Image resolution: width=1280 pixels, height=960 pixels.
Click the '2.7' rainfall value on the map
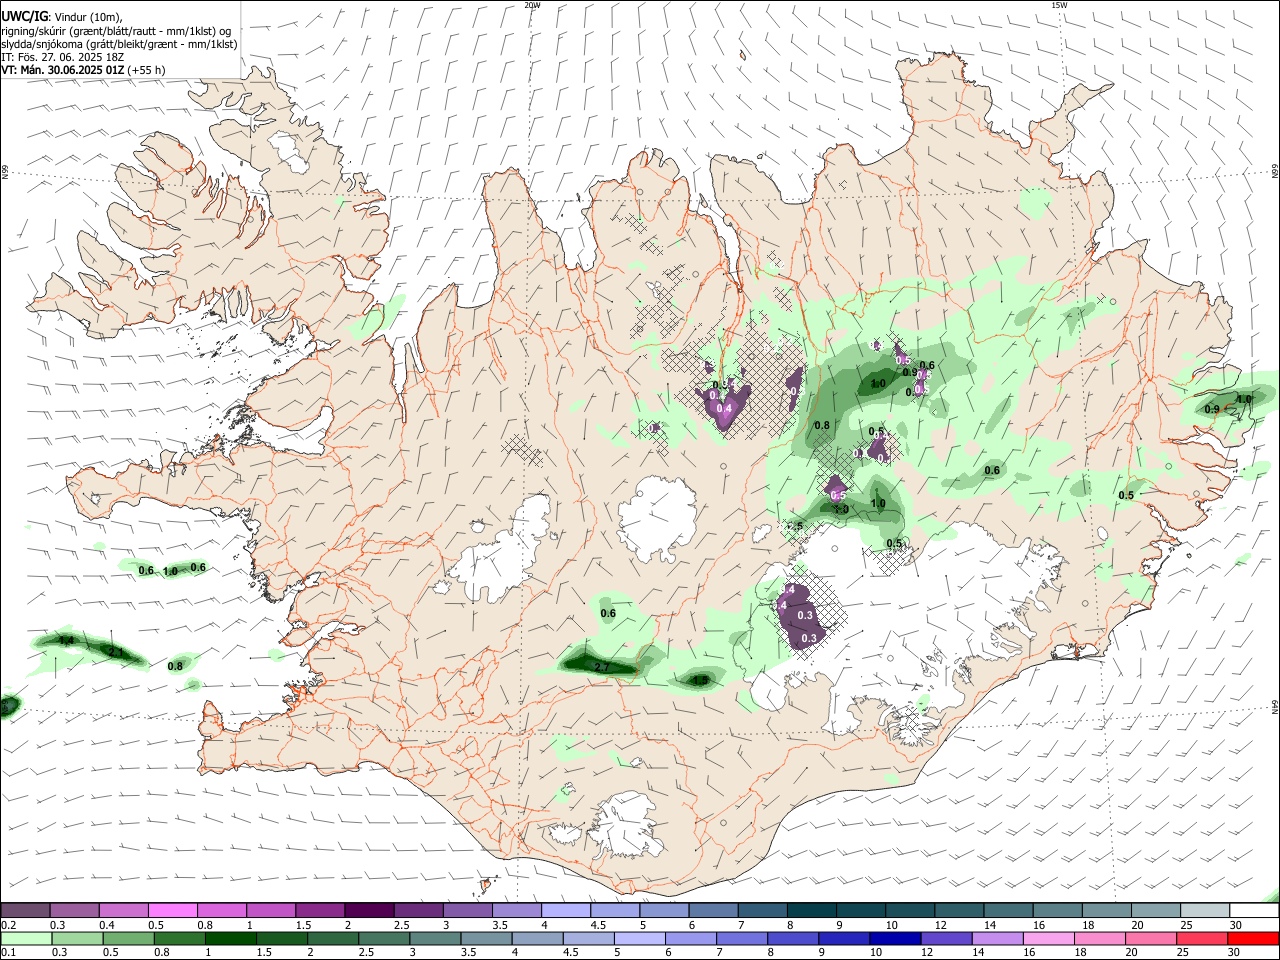point(602,666)
